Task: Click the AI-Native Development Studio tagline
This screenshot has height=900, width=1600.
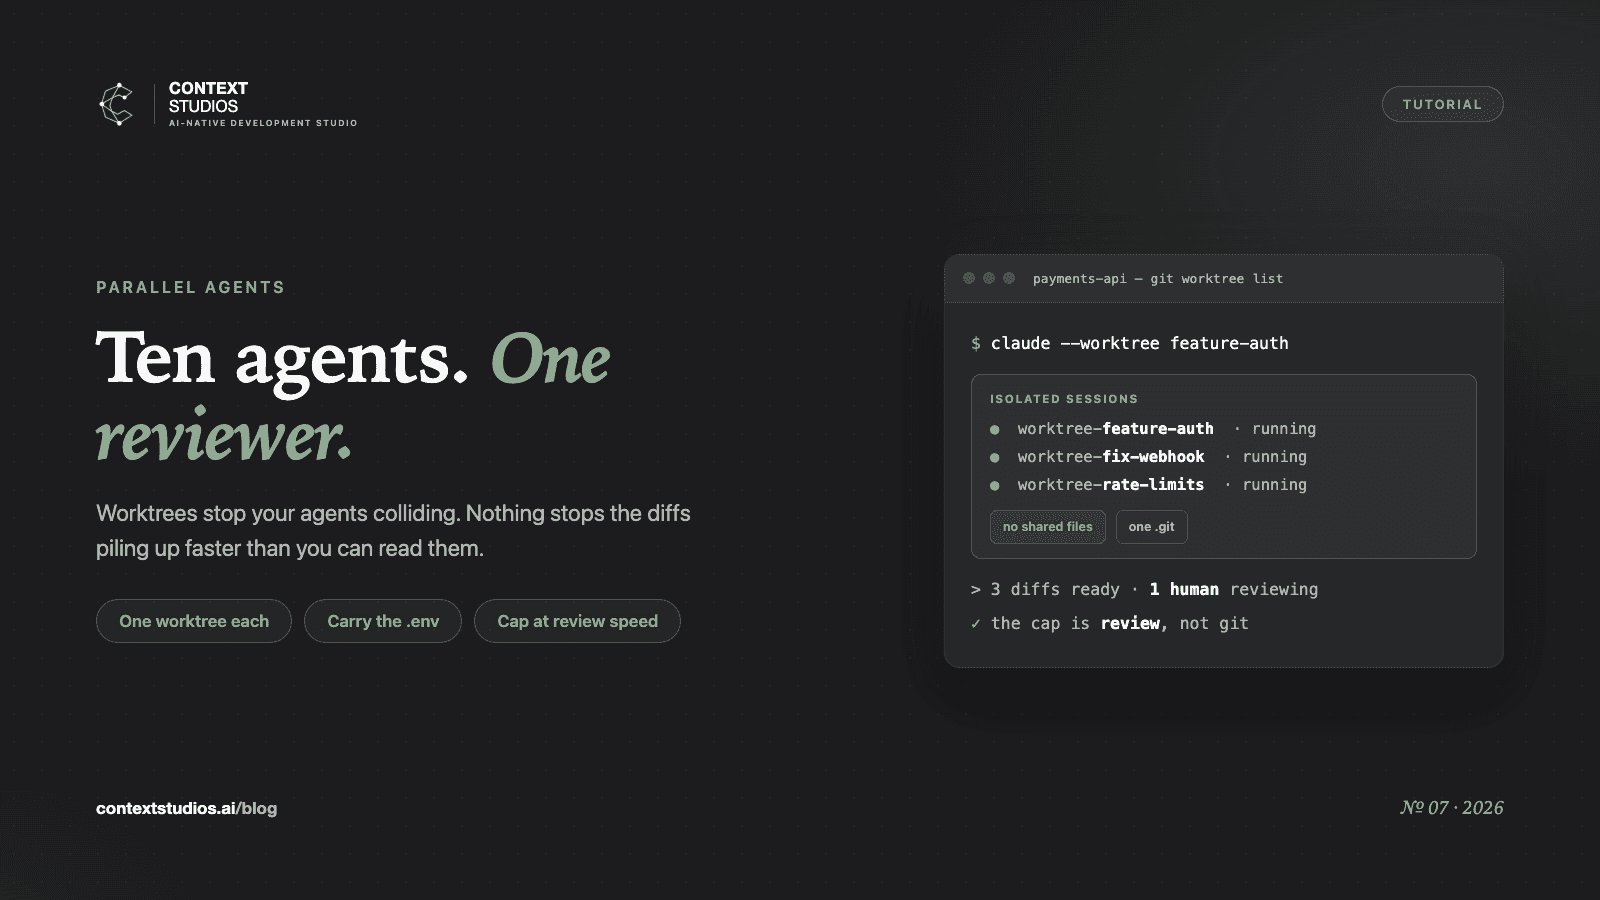Action: click(x=263, y=123)
